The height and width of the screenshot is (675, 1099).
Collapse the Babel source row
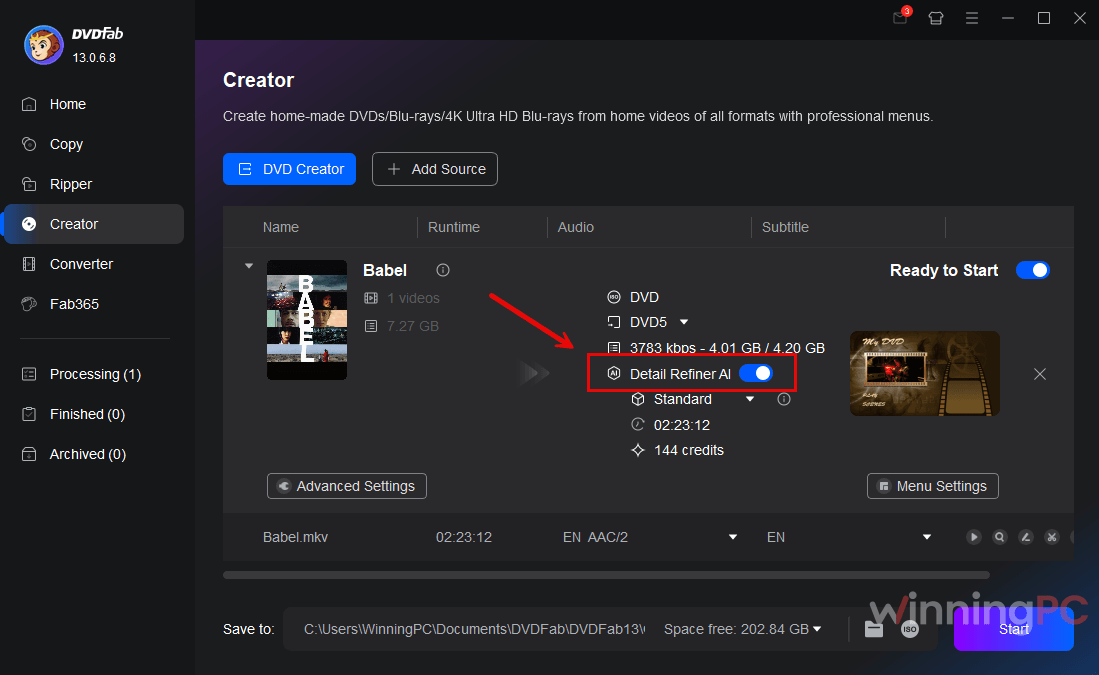click(249, 266)
